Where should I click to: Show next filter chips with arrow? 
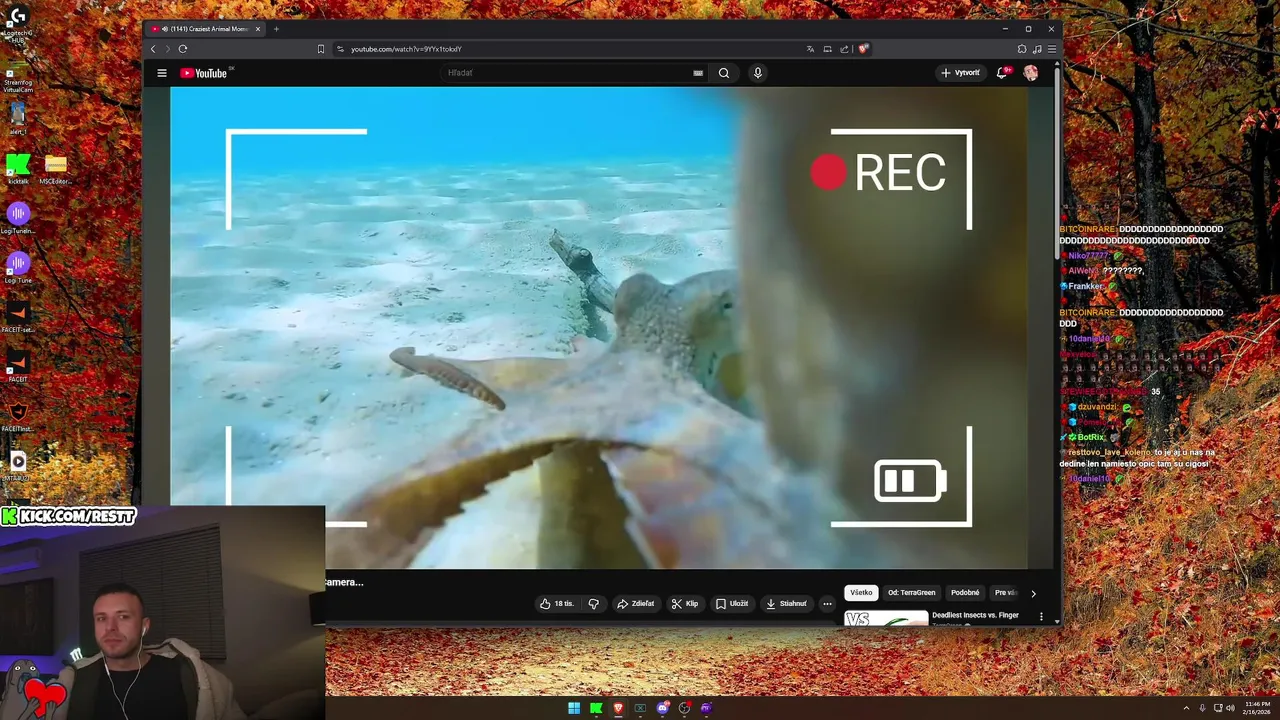(x=1033, y=593)
